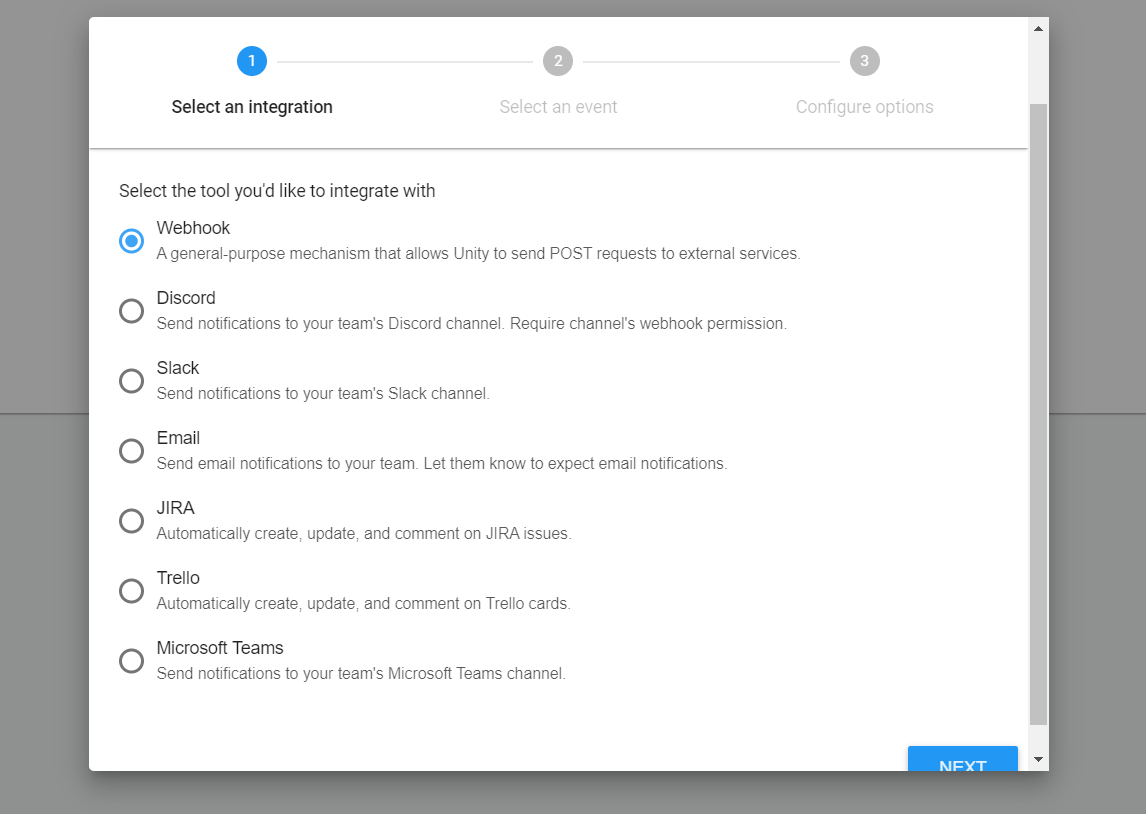Click the dialog's vertical scrollbar thumb
The image size is (1146, 814).
click(x=1039, y=414)
